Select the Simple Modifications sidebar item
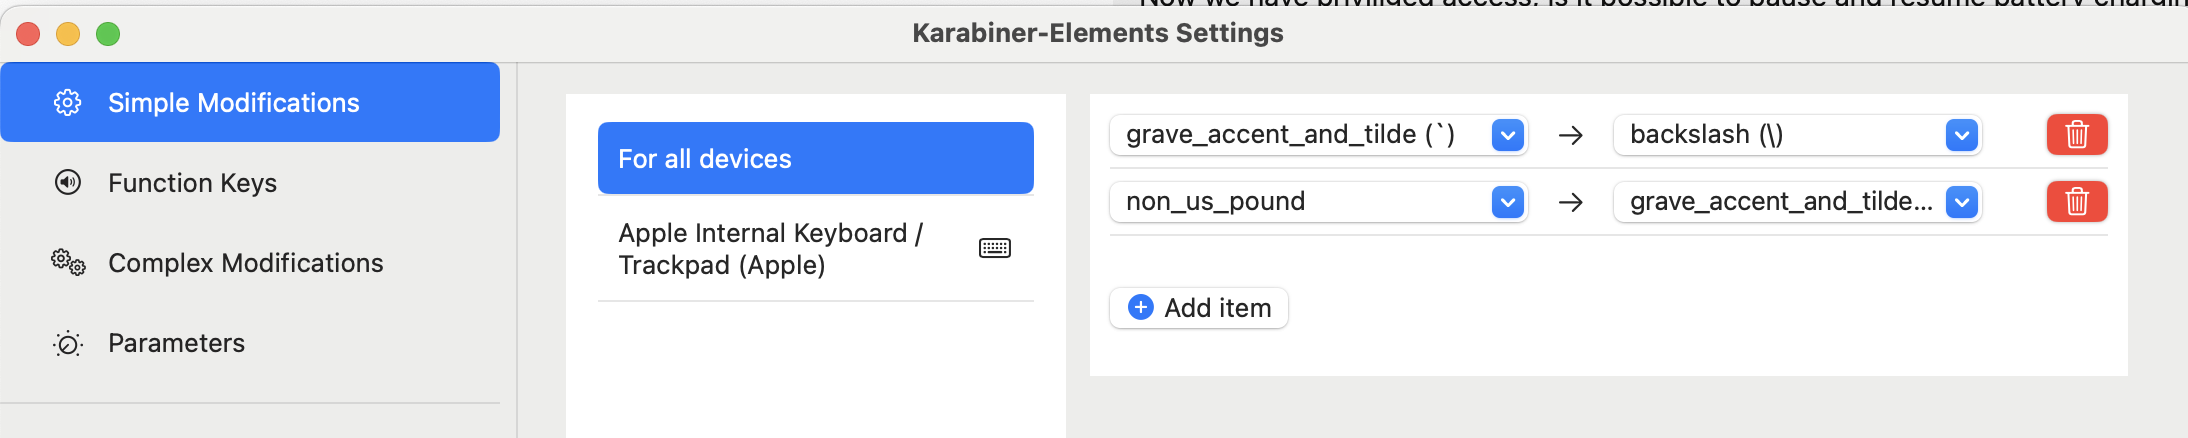2188x438 pixels. [x=250, y=102]
